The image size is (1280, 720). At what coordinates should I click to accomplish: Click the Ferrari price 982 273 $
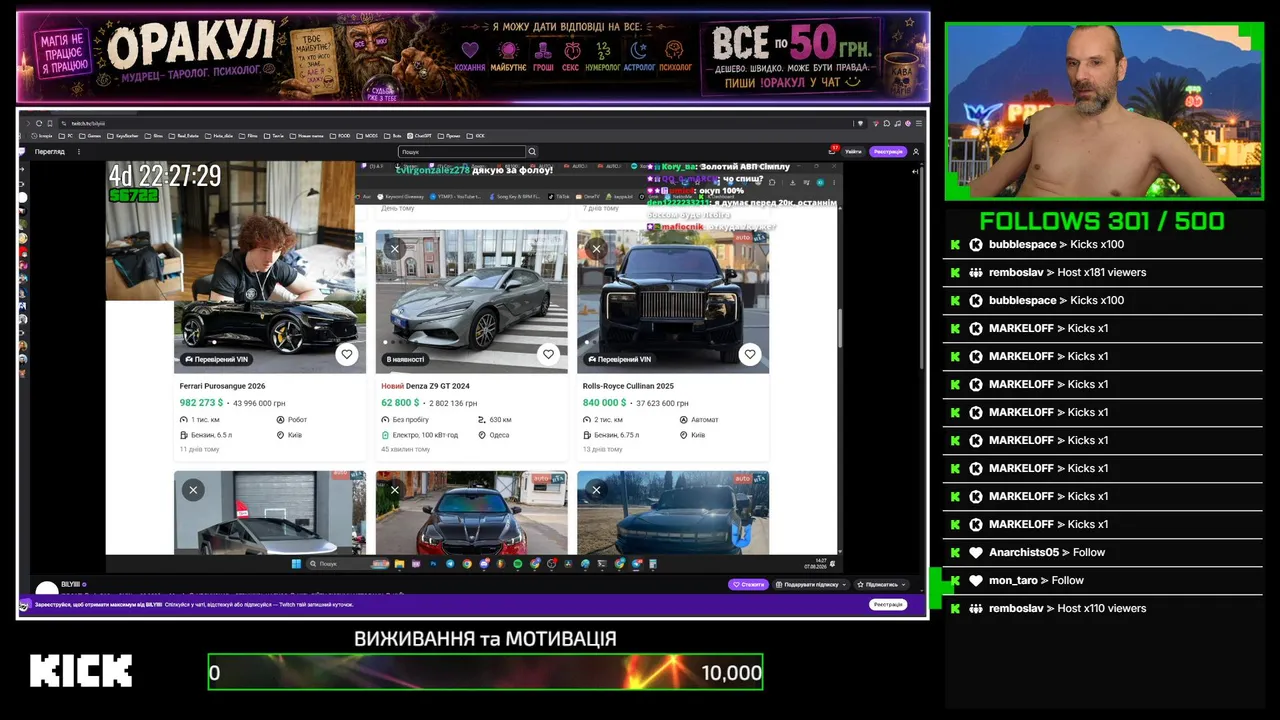coord(201,403)
